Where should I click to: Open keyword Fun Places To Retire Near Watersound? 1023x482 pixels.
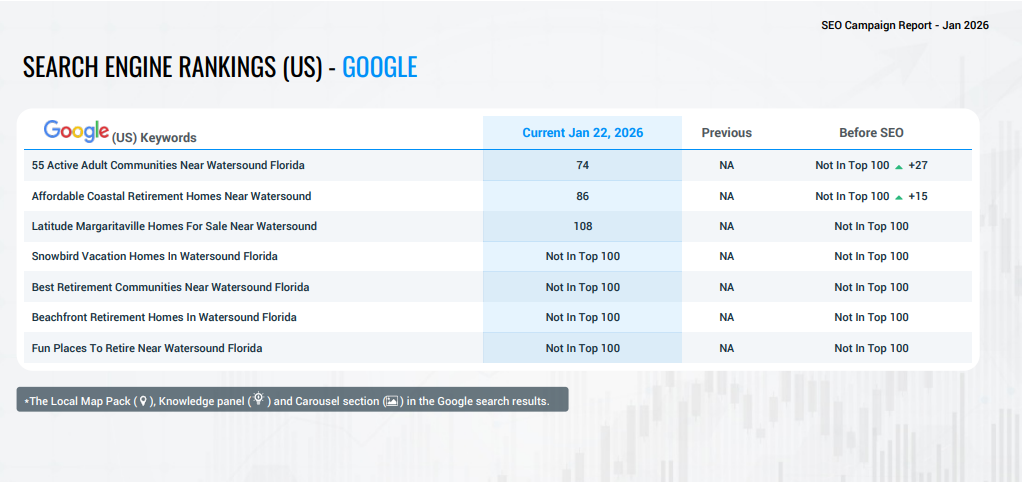[147, 348]
